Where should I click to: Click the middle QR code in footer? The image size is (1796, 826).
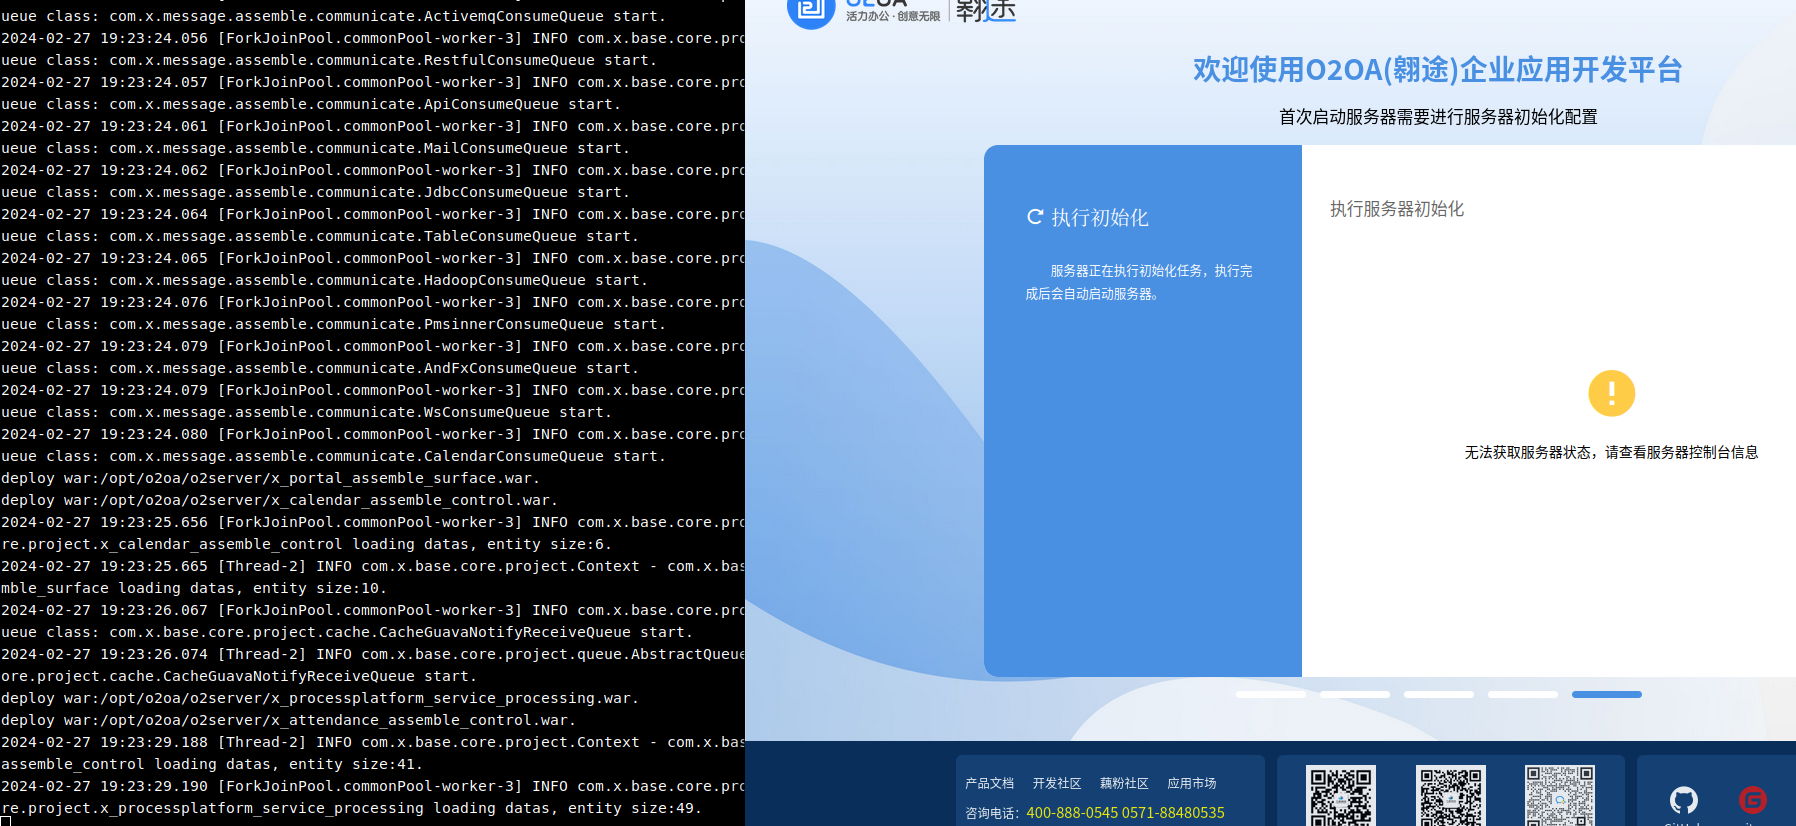tap(1450, 796)
